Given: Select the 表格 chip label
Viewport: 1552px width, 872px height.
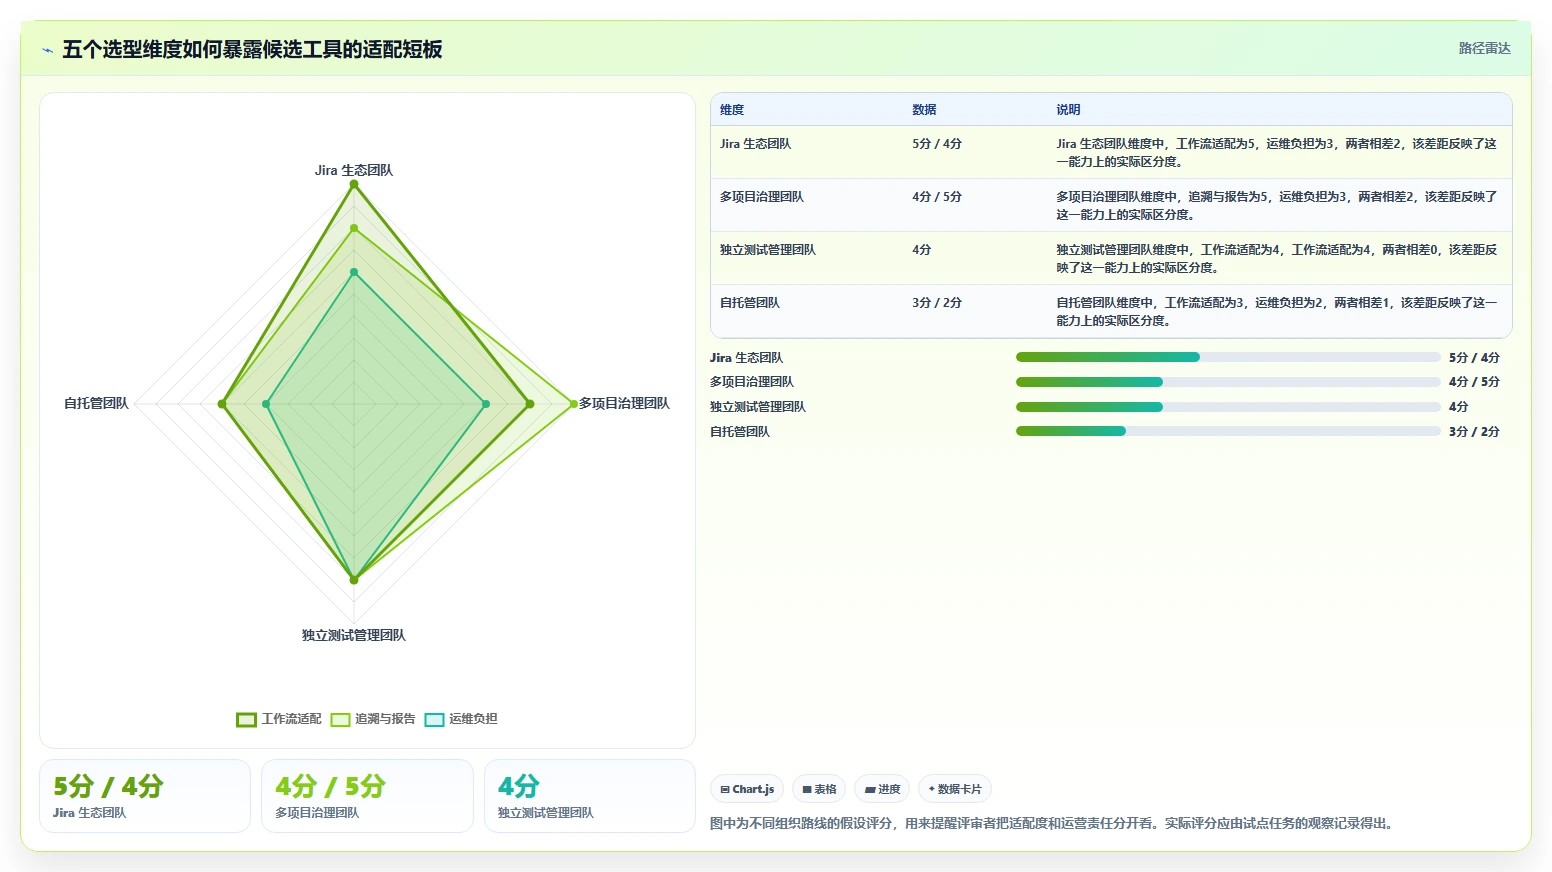Looking at the screenshot, I should point(825,790).
